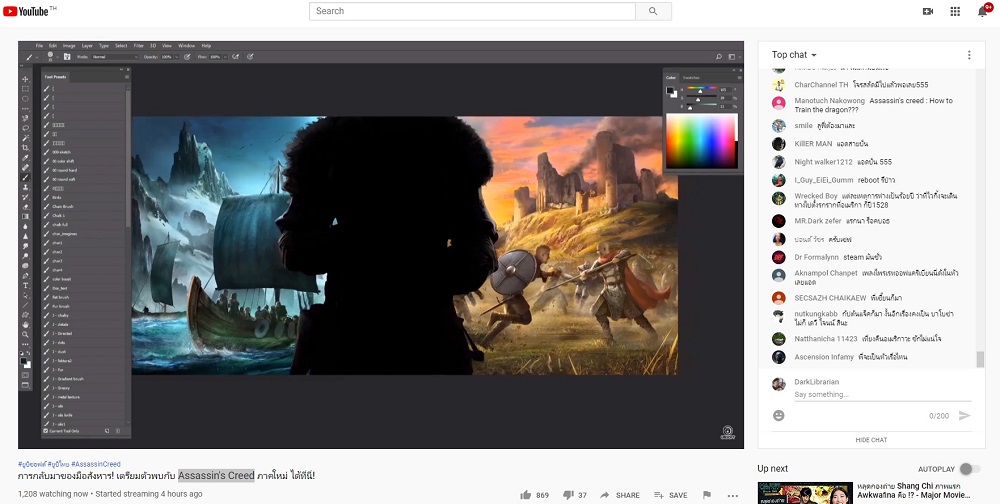Open the File menu in Photoshop
Viewport: 1000px width, 504px height.
coord(40,46)
